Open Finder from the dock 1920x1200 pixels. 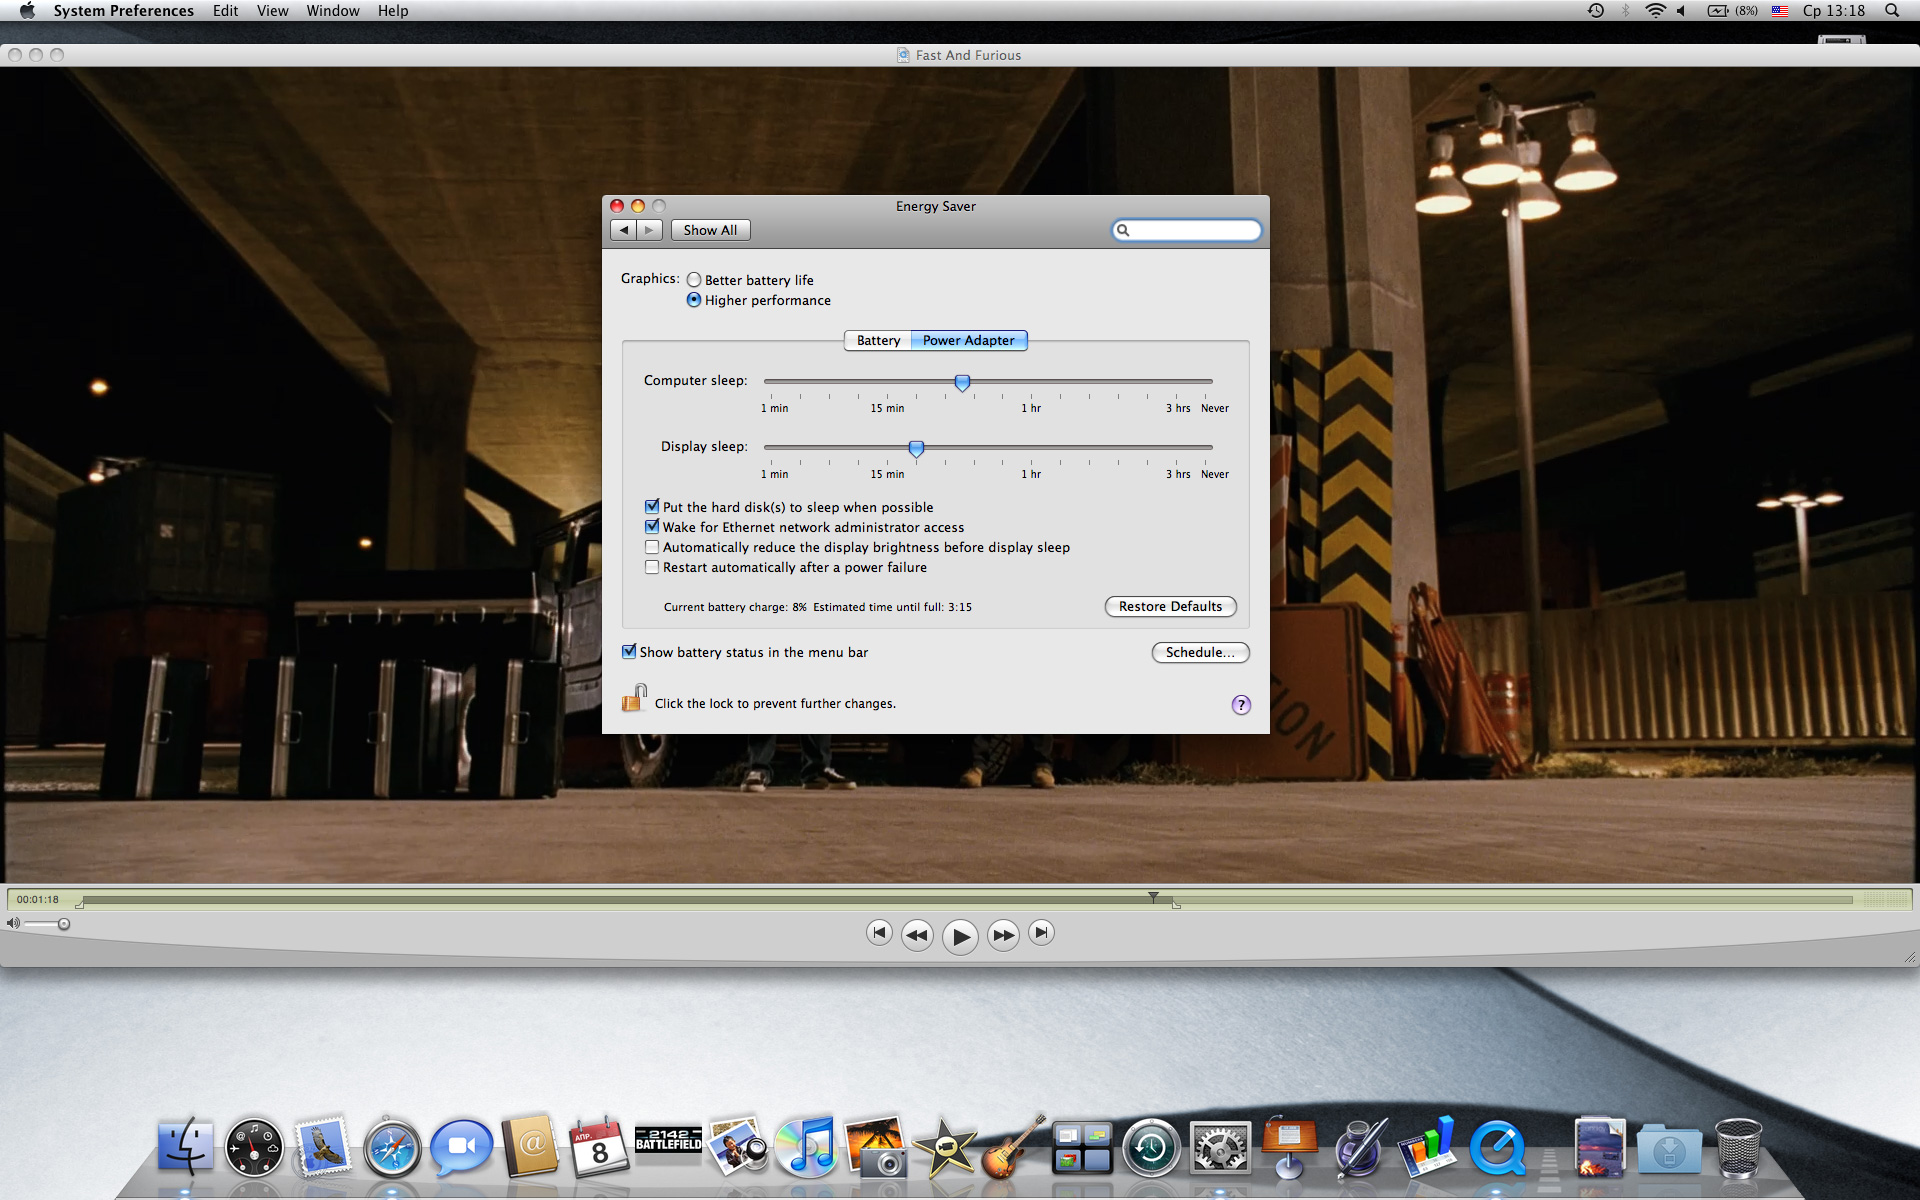point(186,1147)
